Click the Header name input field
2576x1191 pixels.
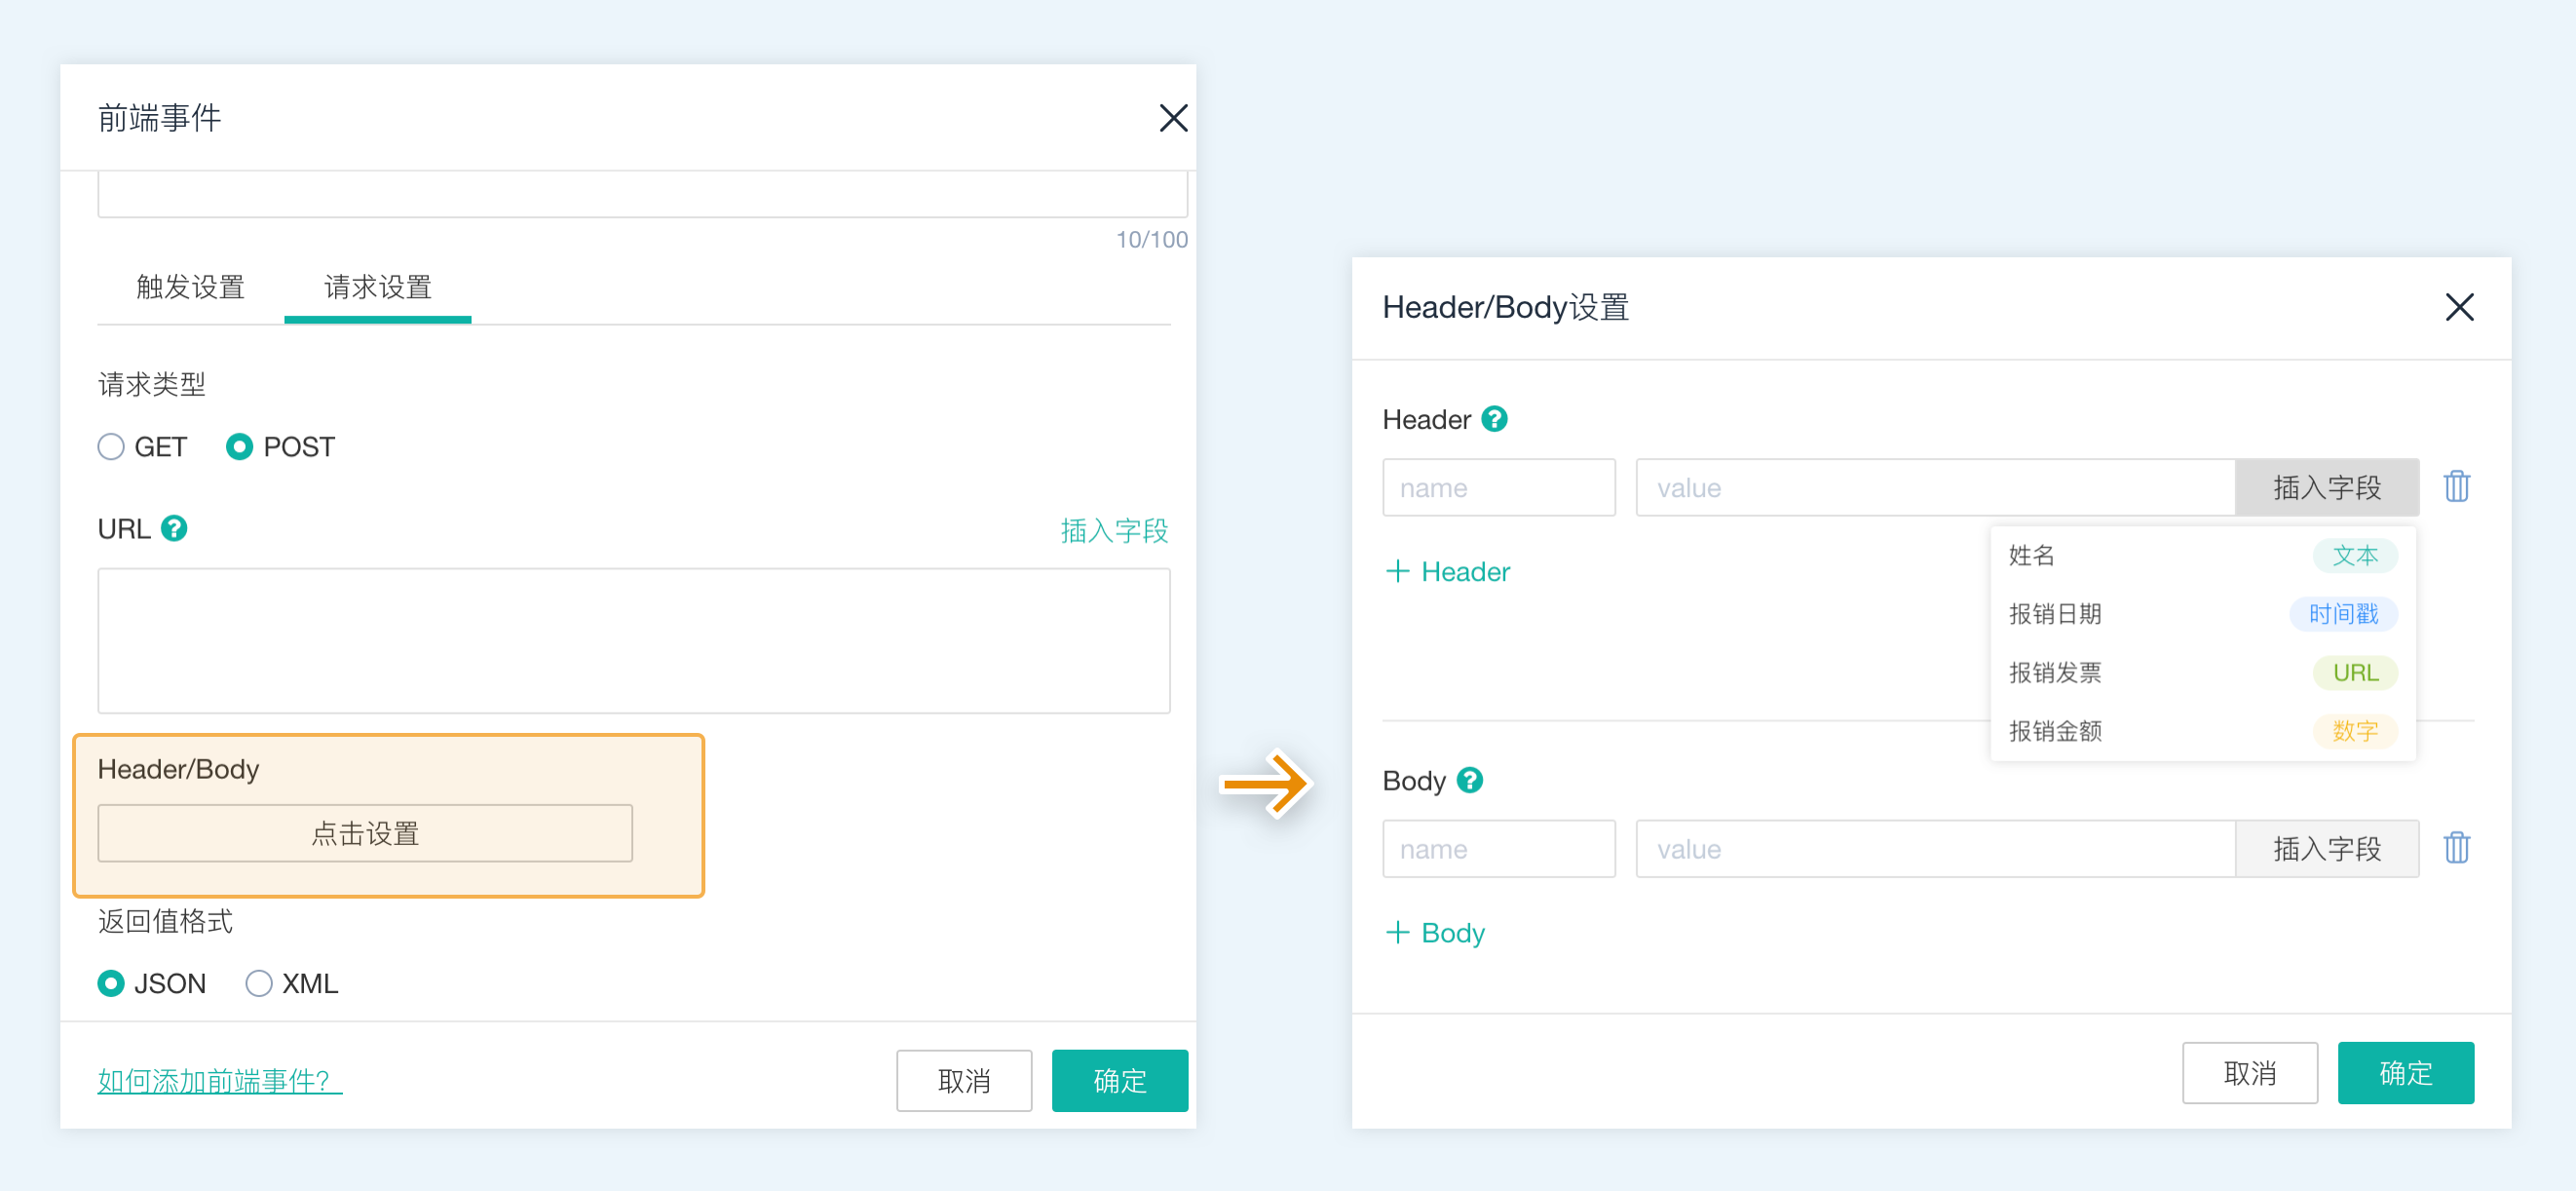tap(1498, 488)
